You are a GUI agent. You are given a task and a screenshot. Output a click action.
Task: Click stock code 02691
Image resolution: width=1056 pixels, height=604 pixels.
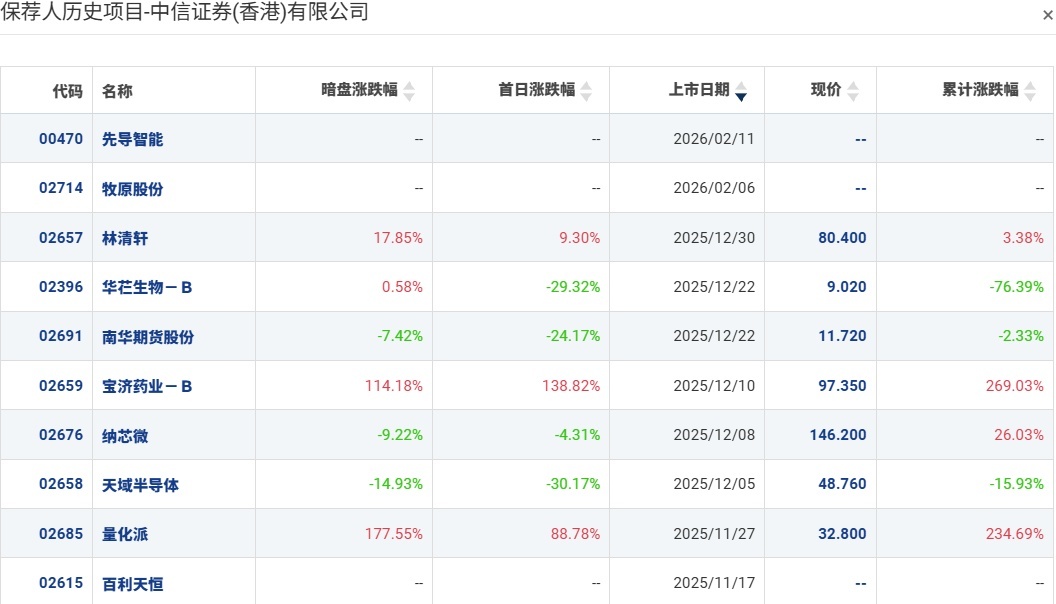pos(61,336)
